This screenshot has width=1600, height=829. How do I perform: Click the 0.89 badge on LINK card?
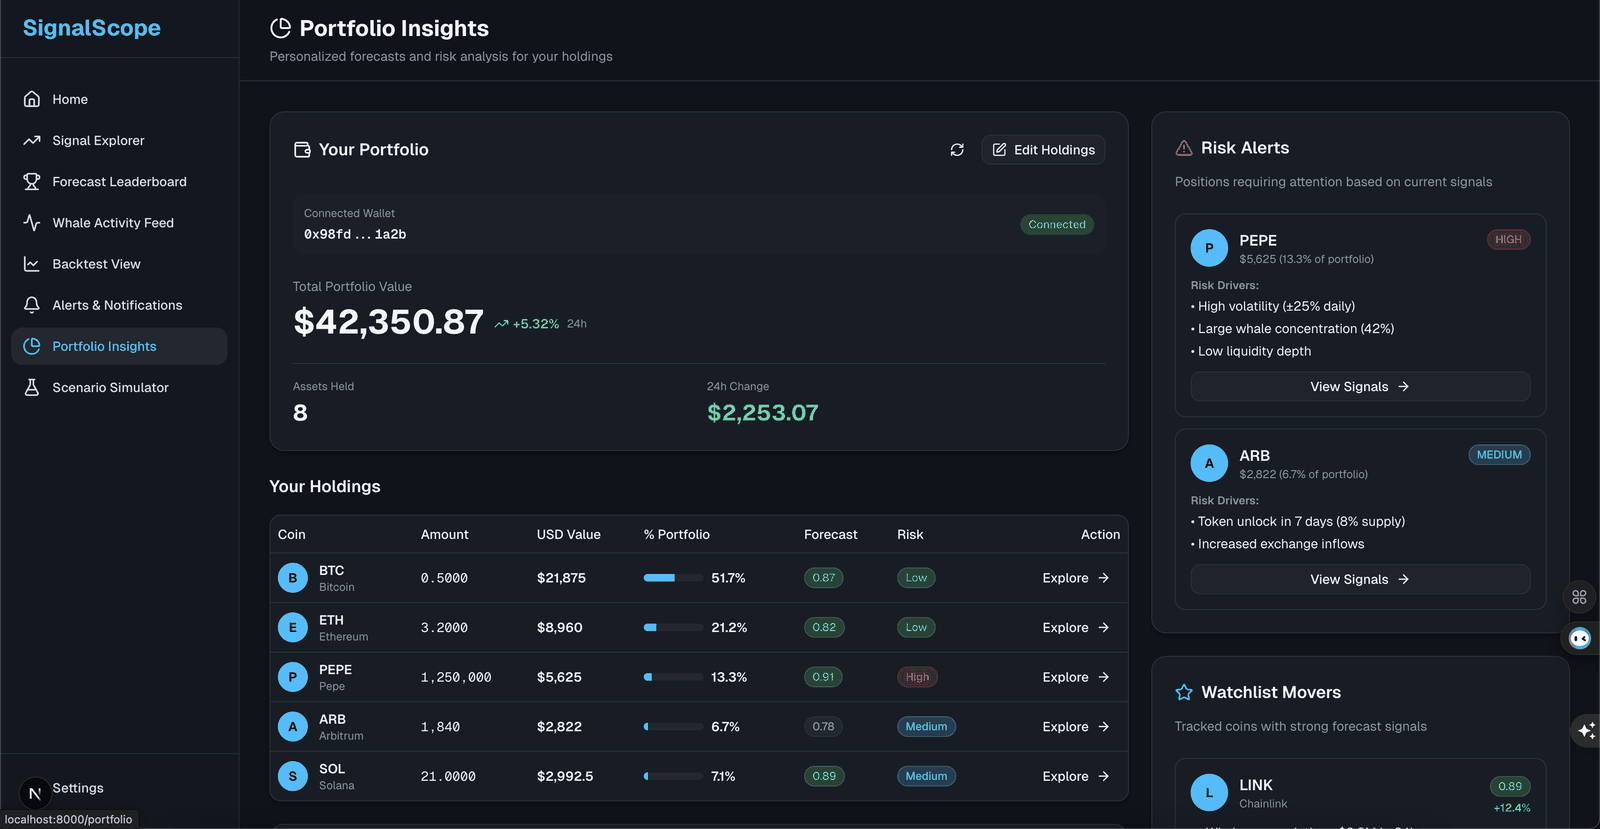pyautogui.click(x=1510, y=786)
